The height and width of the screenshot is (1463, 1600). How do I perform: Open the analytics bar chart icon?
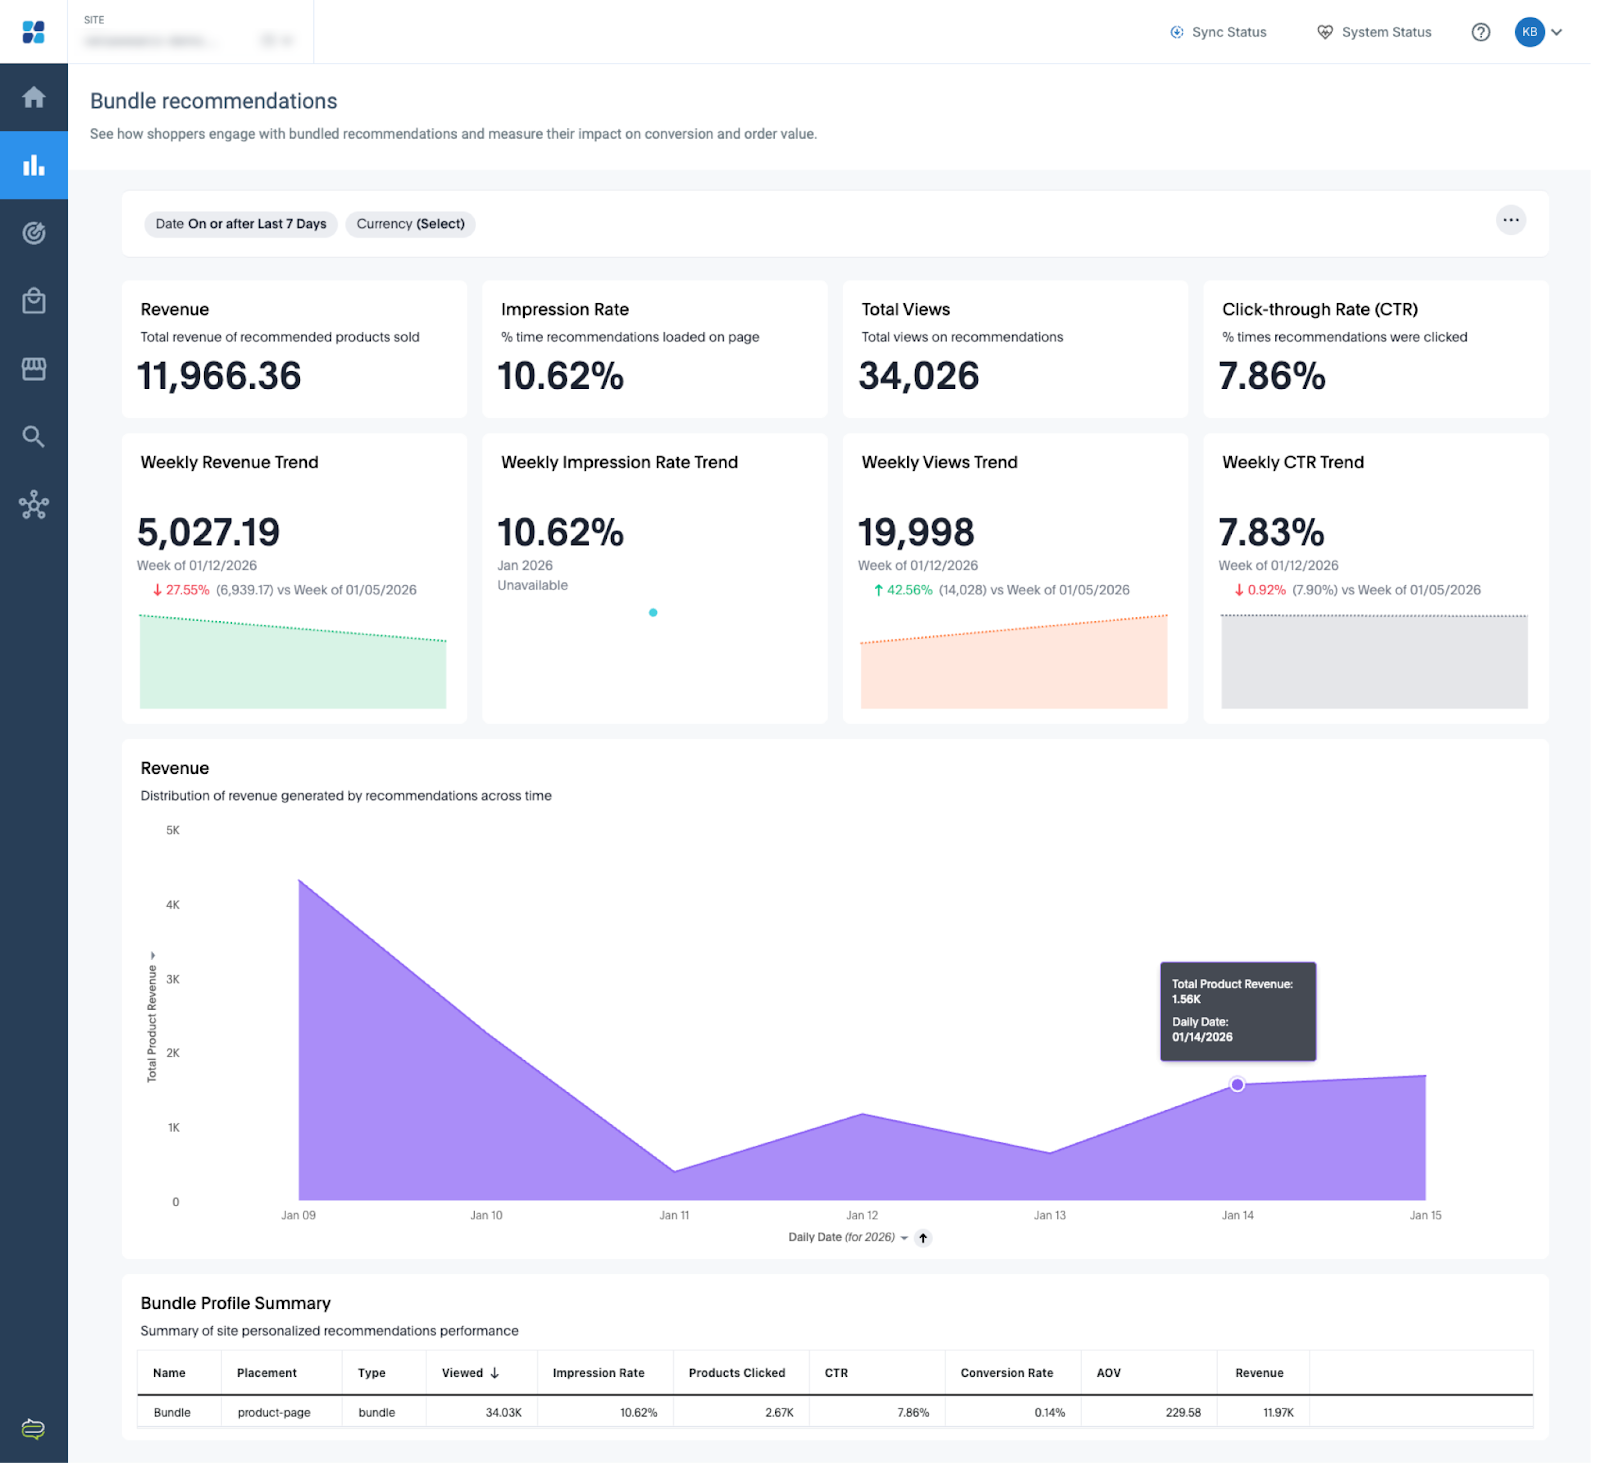(x=34, y=165)
